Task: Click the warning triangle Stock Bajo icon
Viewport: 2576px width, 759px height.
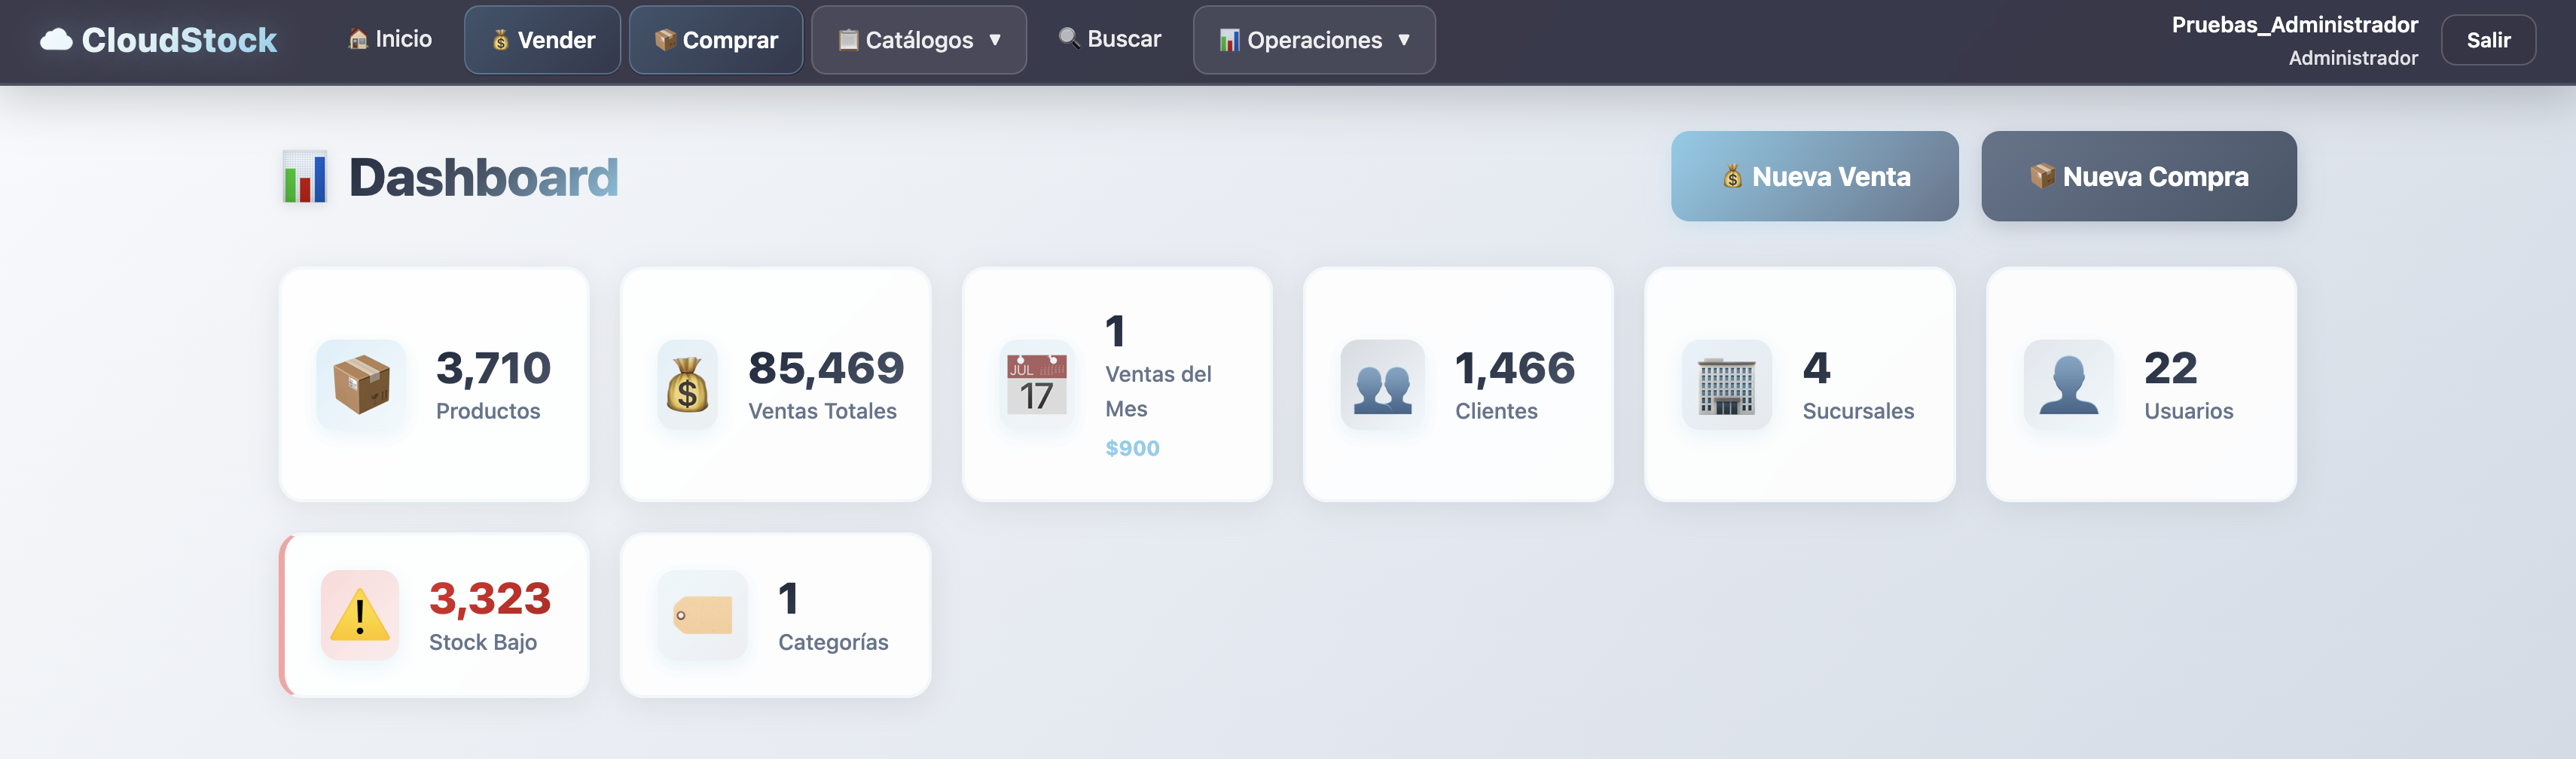Action: click(x=359, y=615)
